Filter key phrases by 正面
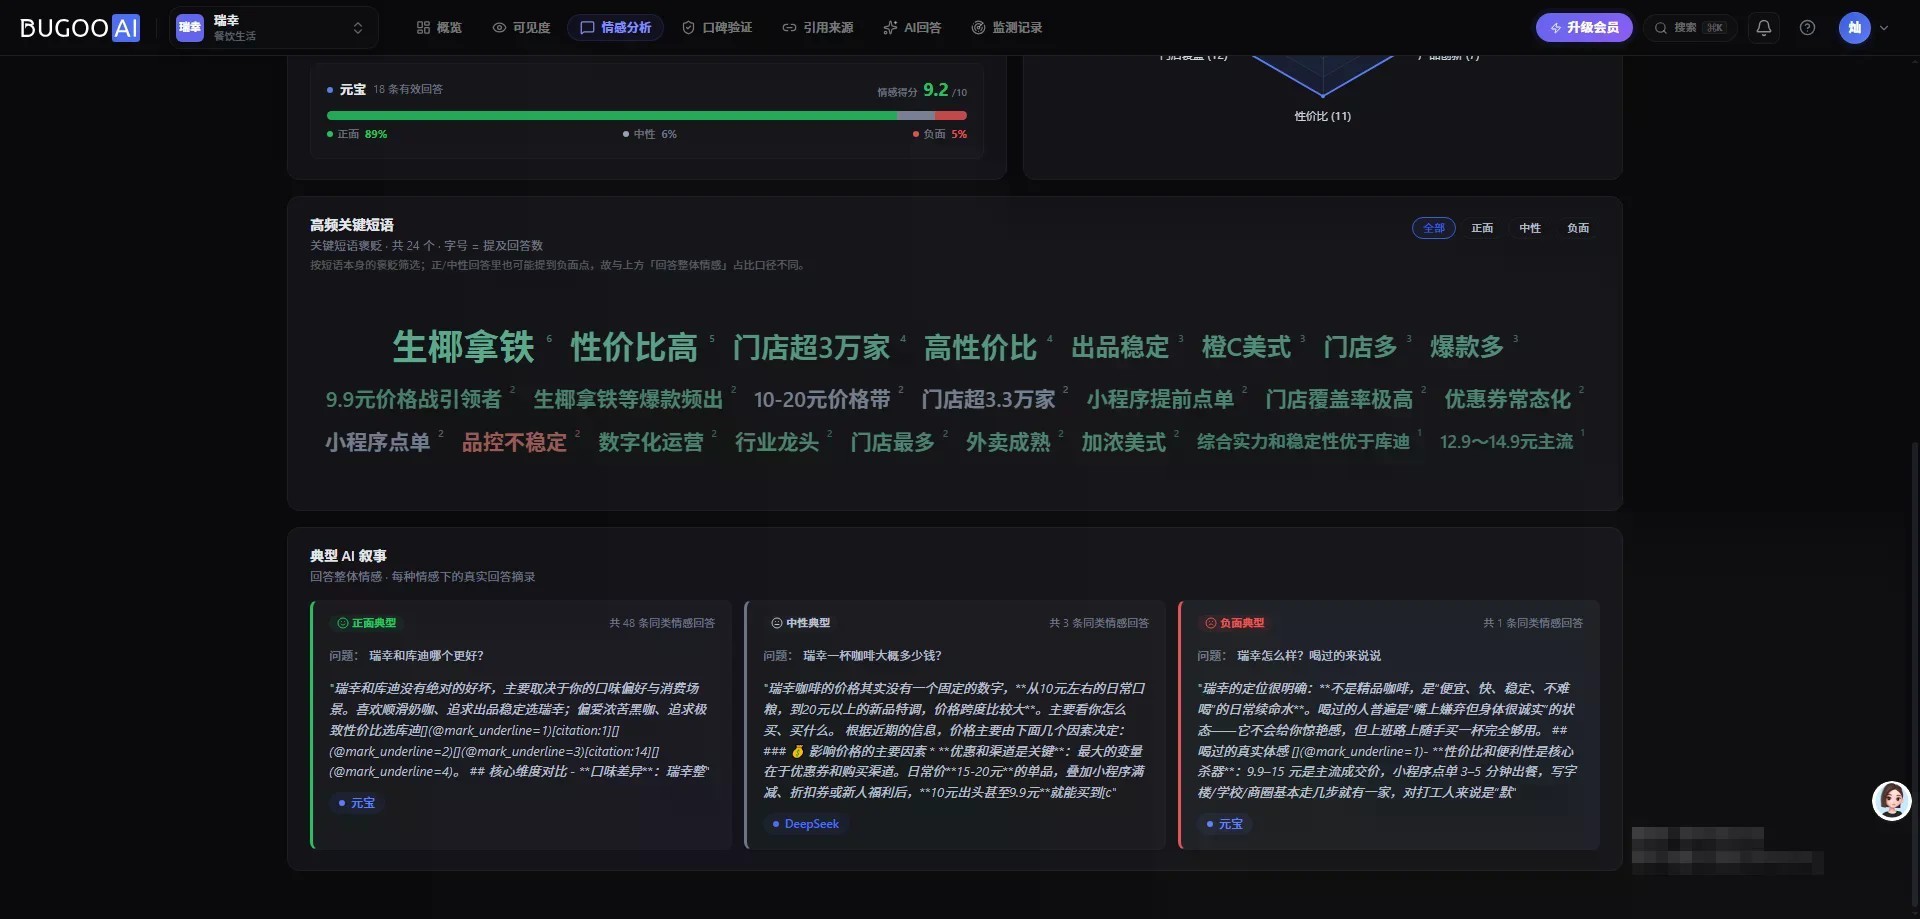Viewport: 1920px width, 919px height. point(1482,228)
